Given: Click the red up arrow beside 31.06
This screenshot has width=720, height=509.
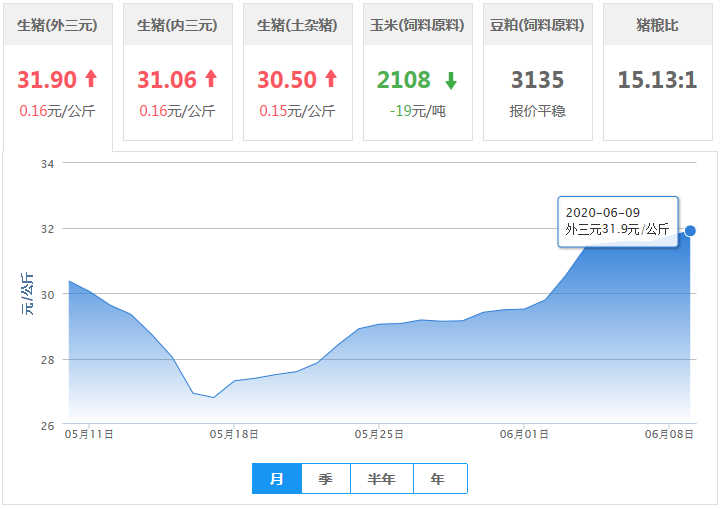Looking at the screenshot, I should click(x=211, y=80).
